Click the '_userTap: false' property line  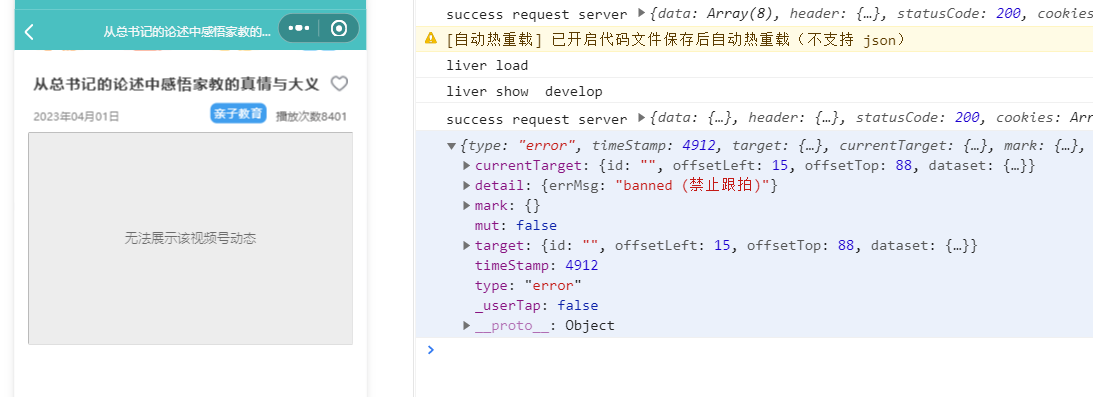pos(537,306)
